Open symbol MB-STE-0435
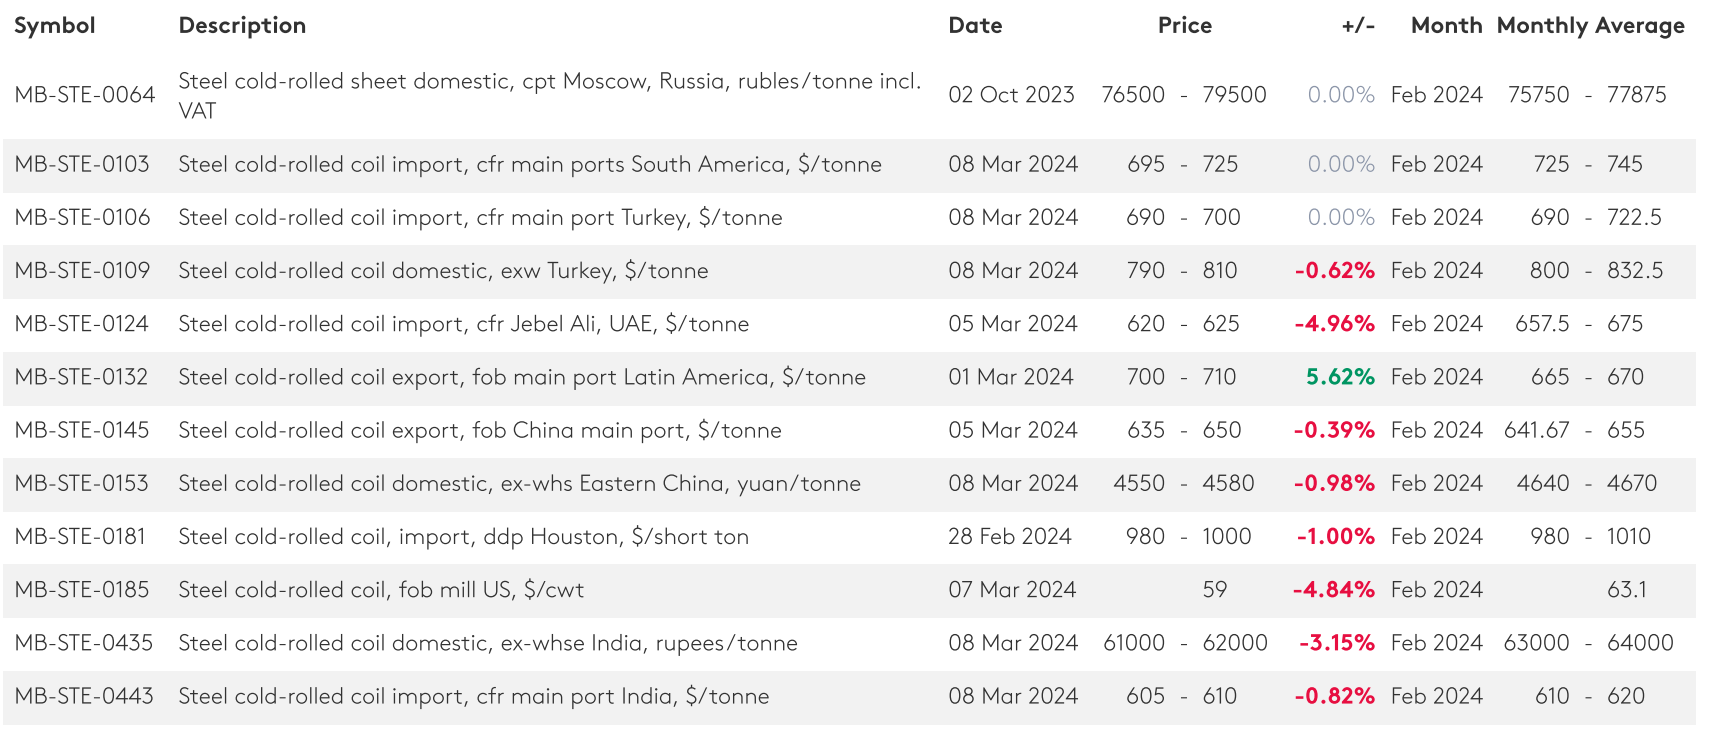The image size is (1714, 737). [84, 643]
